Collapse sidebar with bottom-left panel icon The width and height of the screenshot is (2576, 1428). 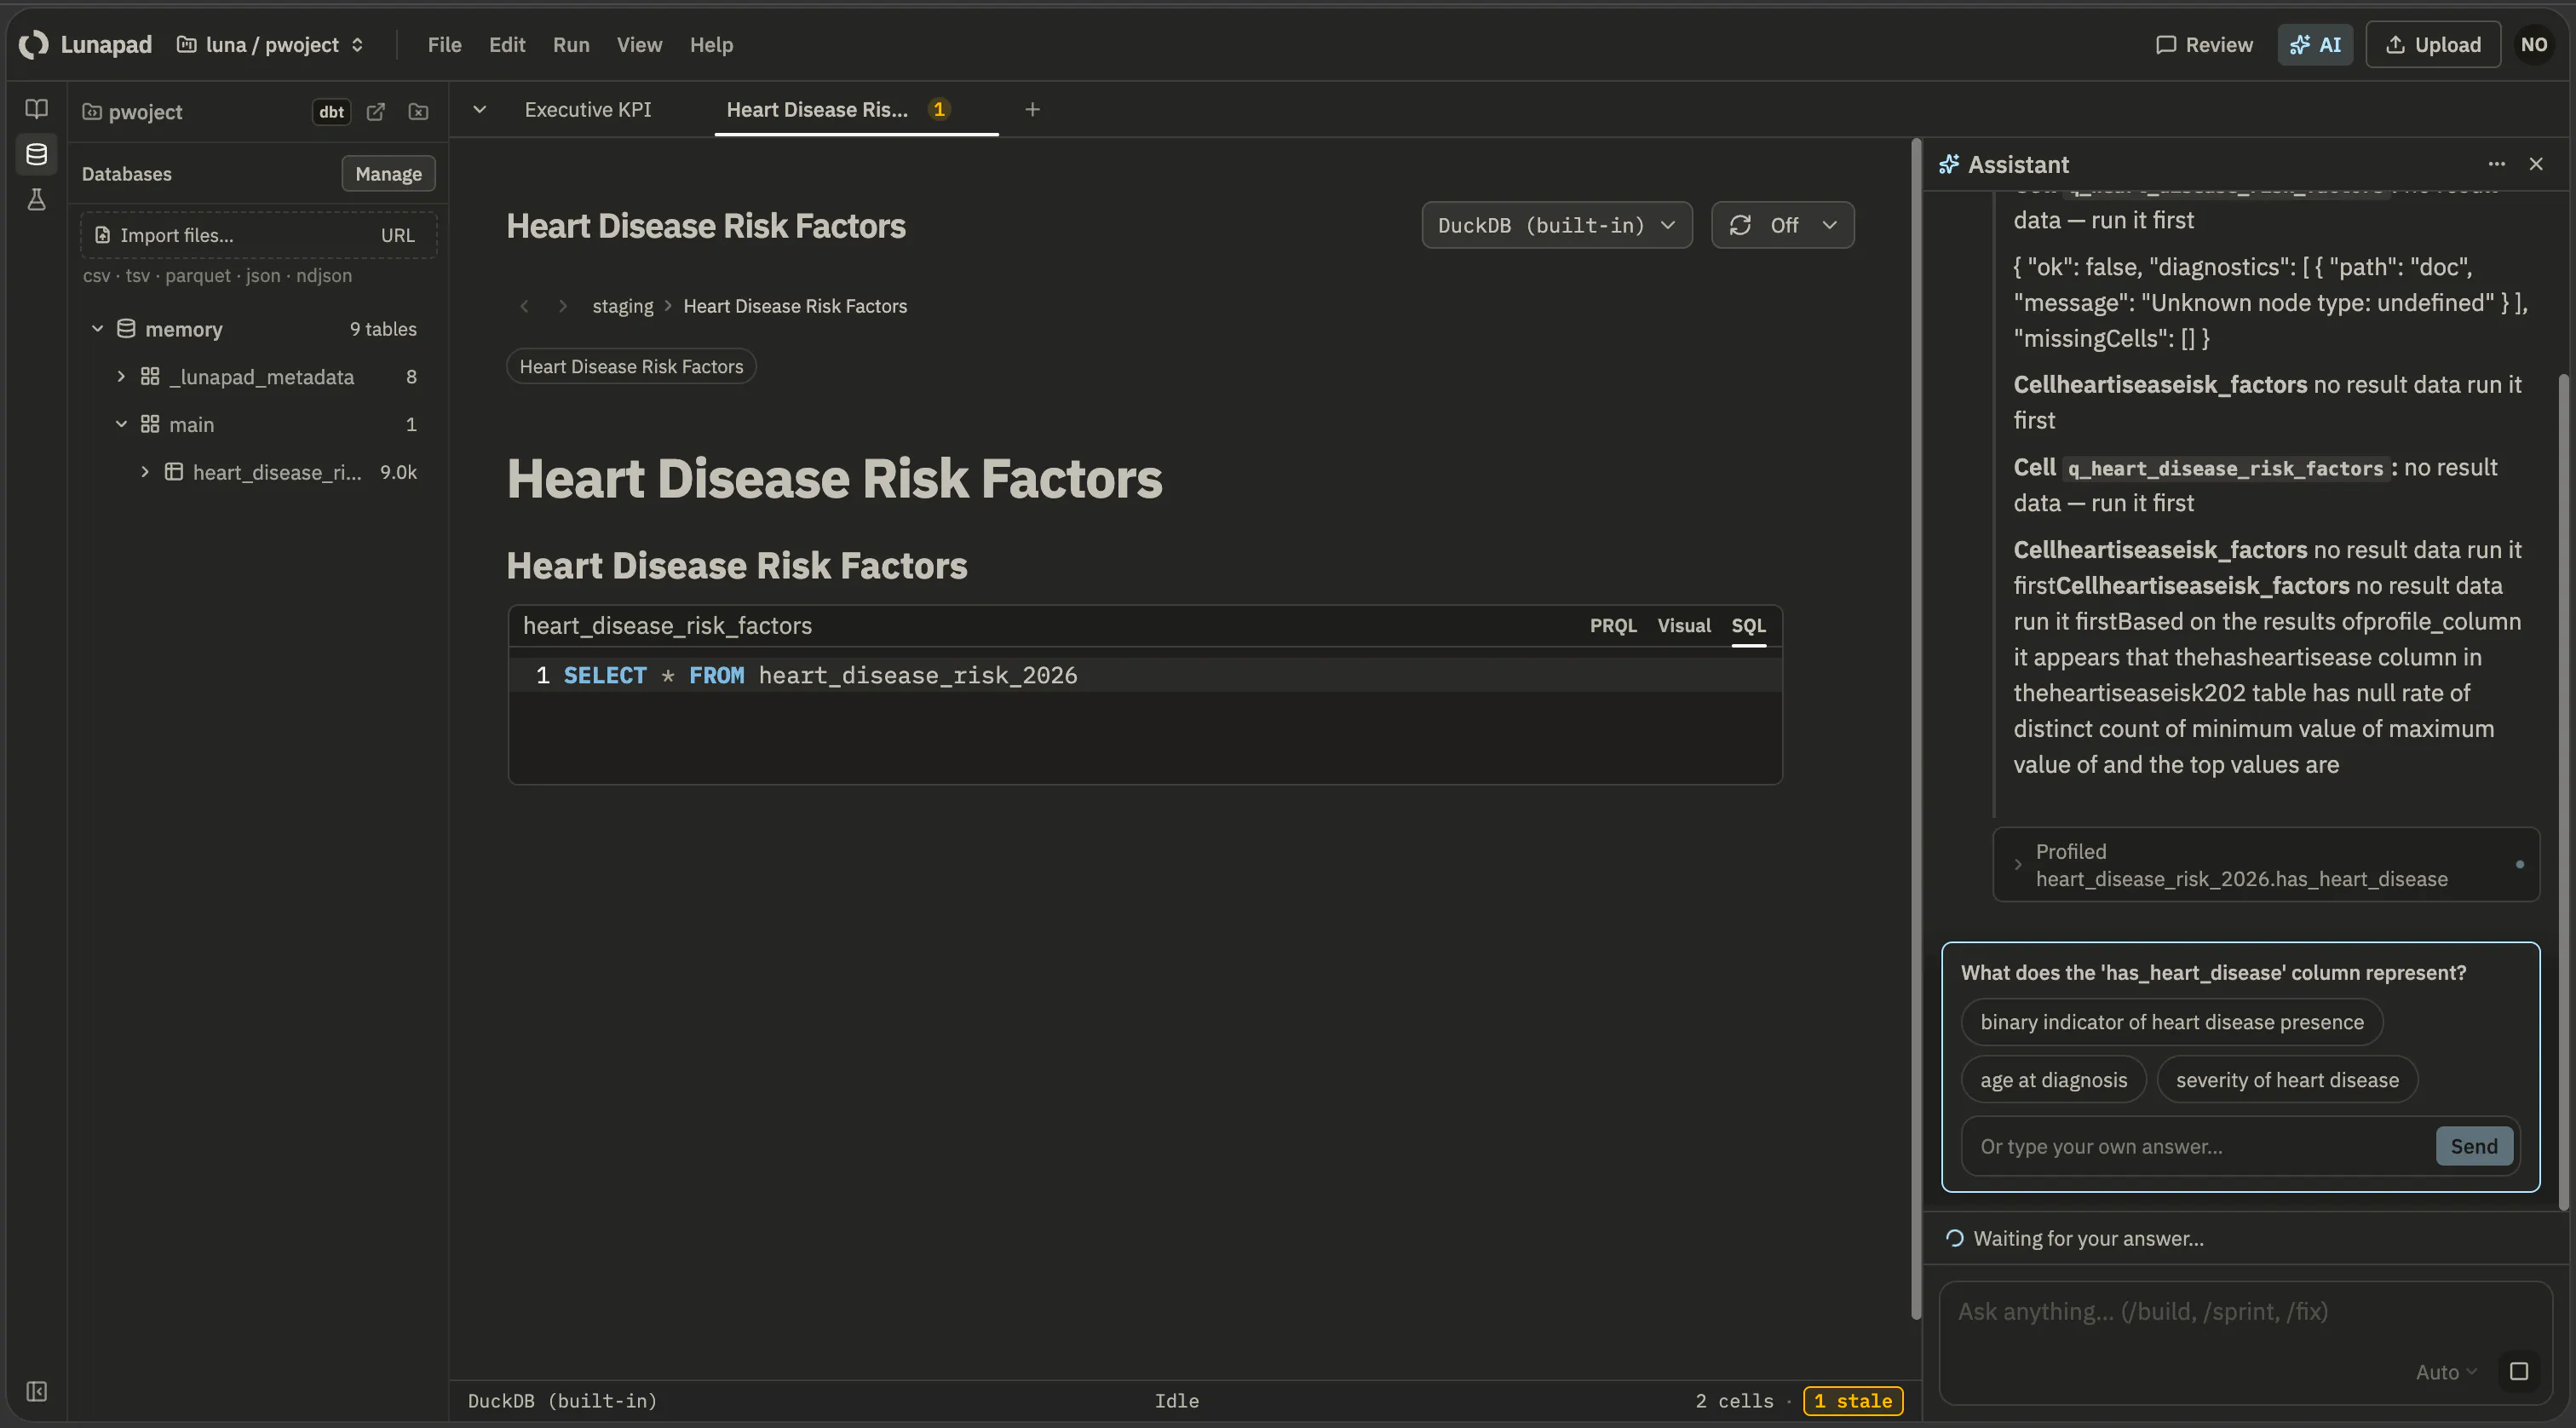pyautogui.click(x=36, y=1391)
